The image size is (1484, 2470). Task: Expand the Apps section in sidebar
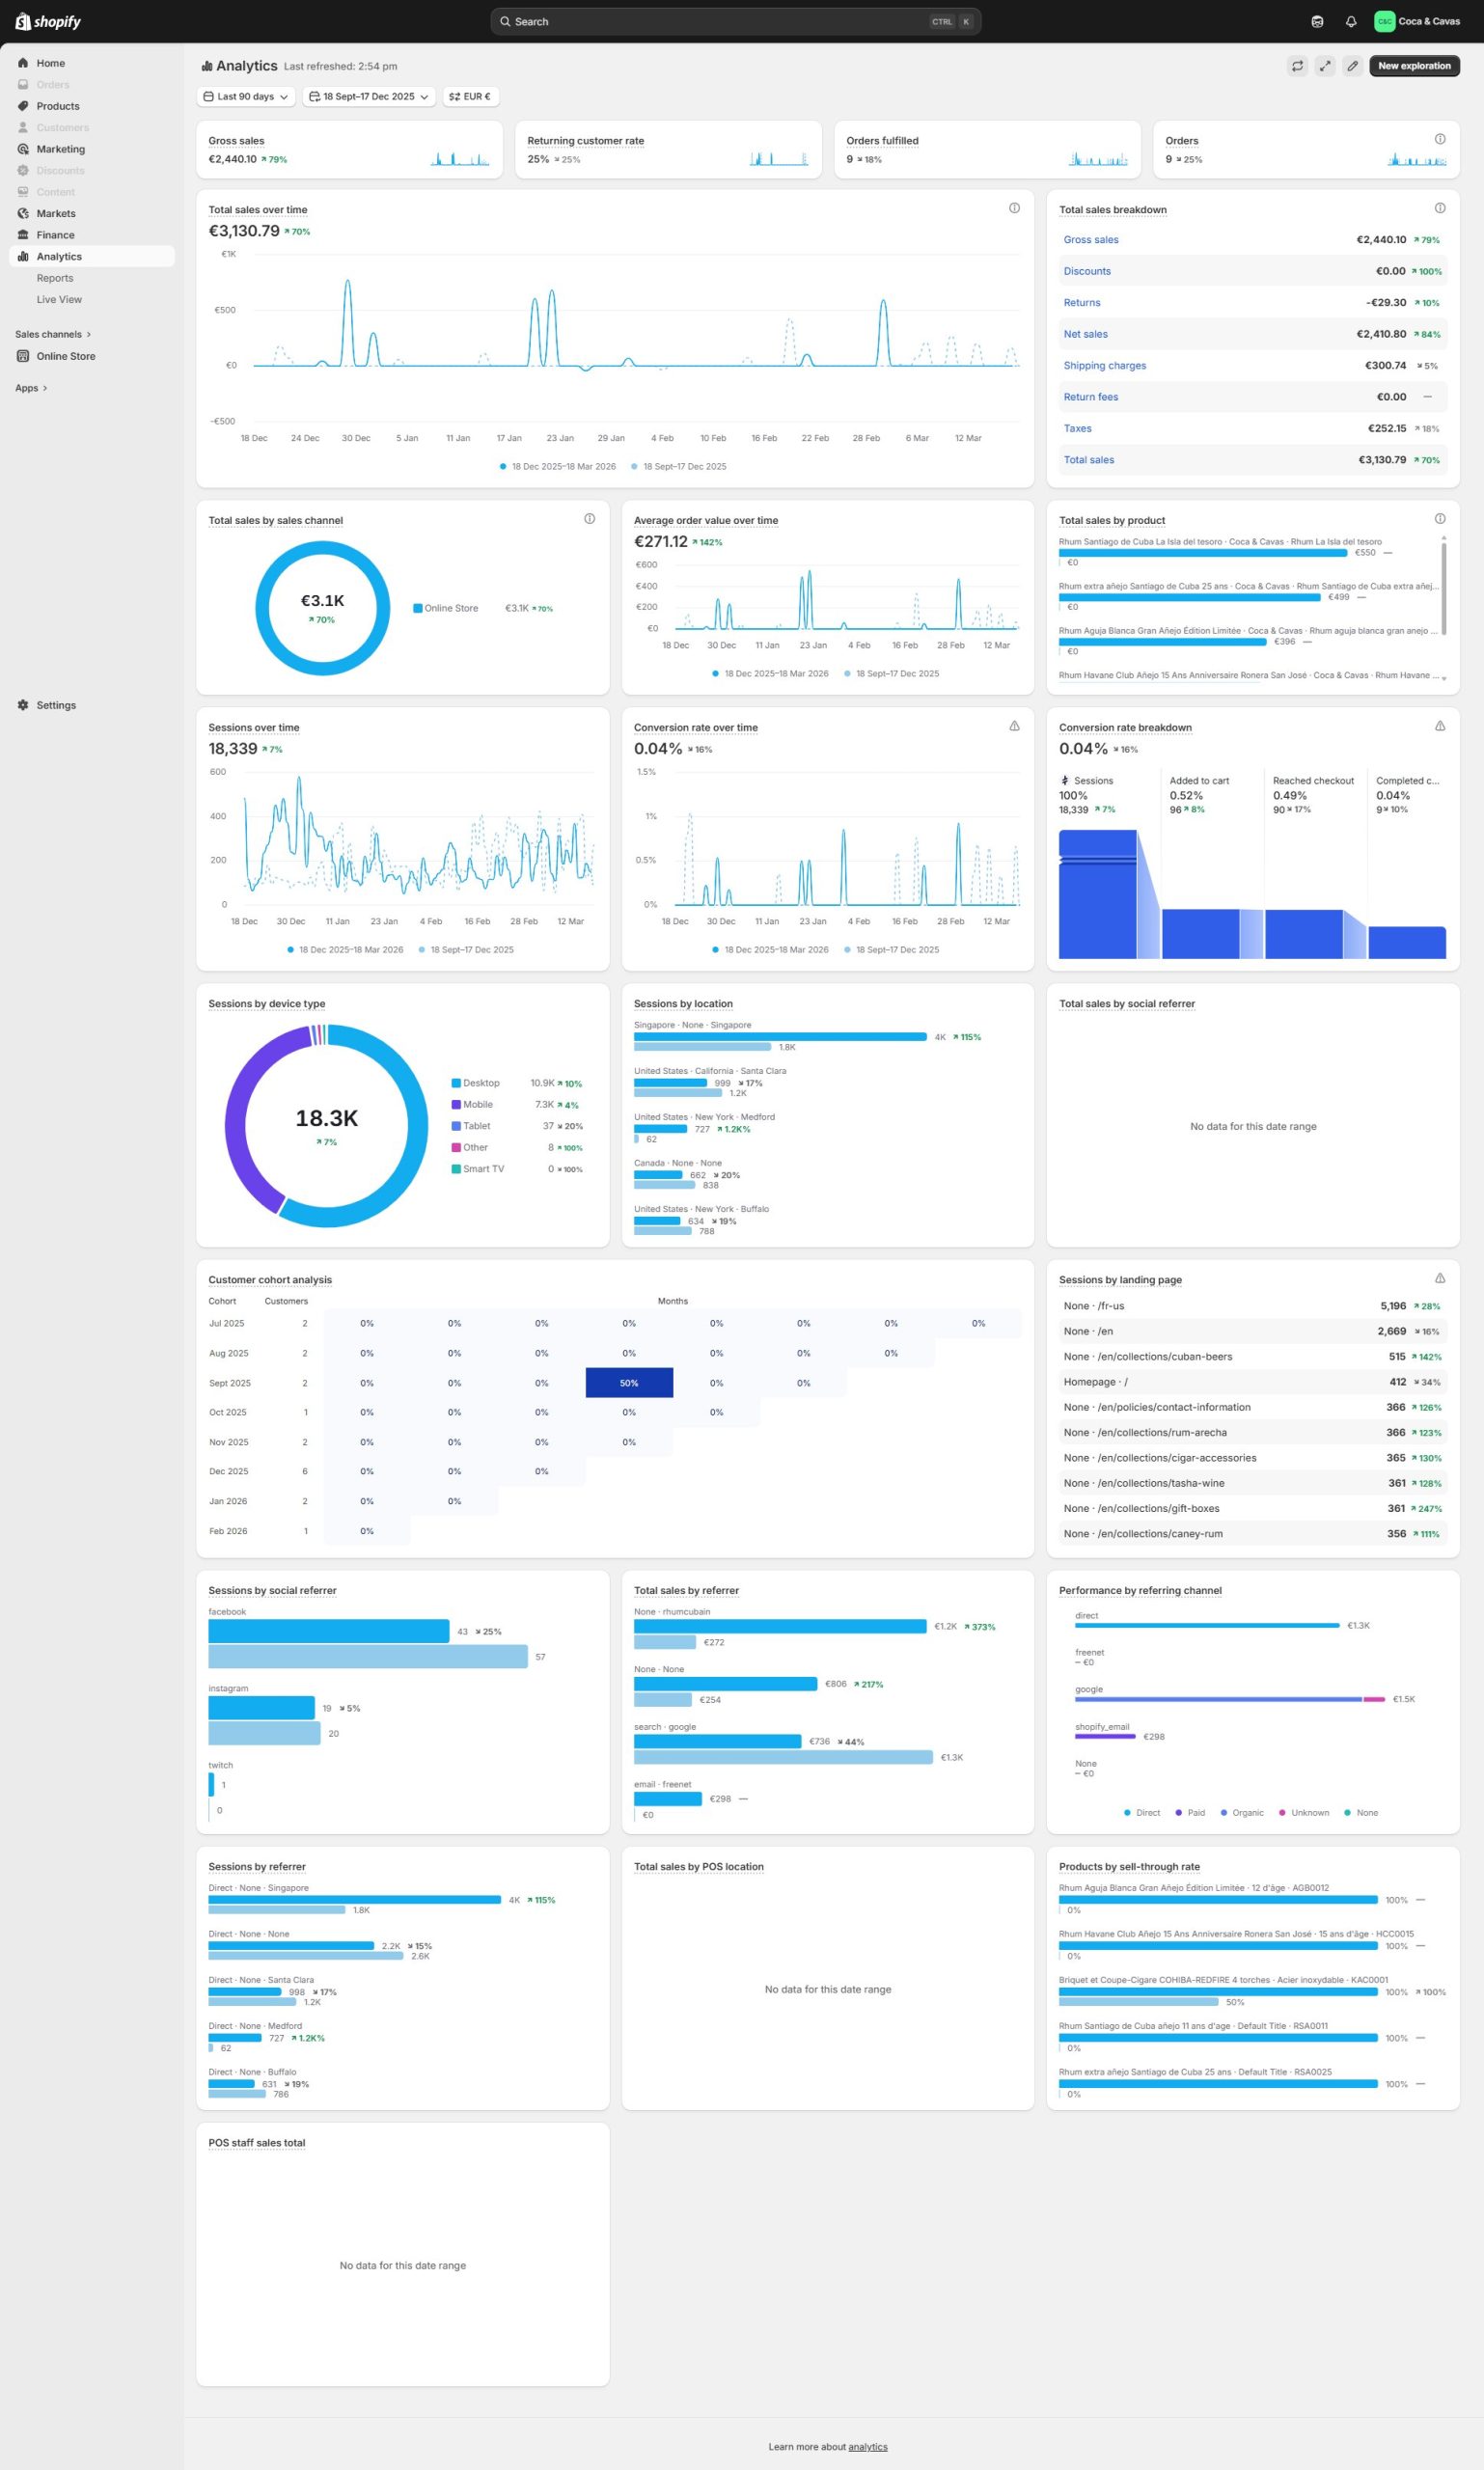point(31,388)
